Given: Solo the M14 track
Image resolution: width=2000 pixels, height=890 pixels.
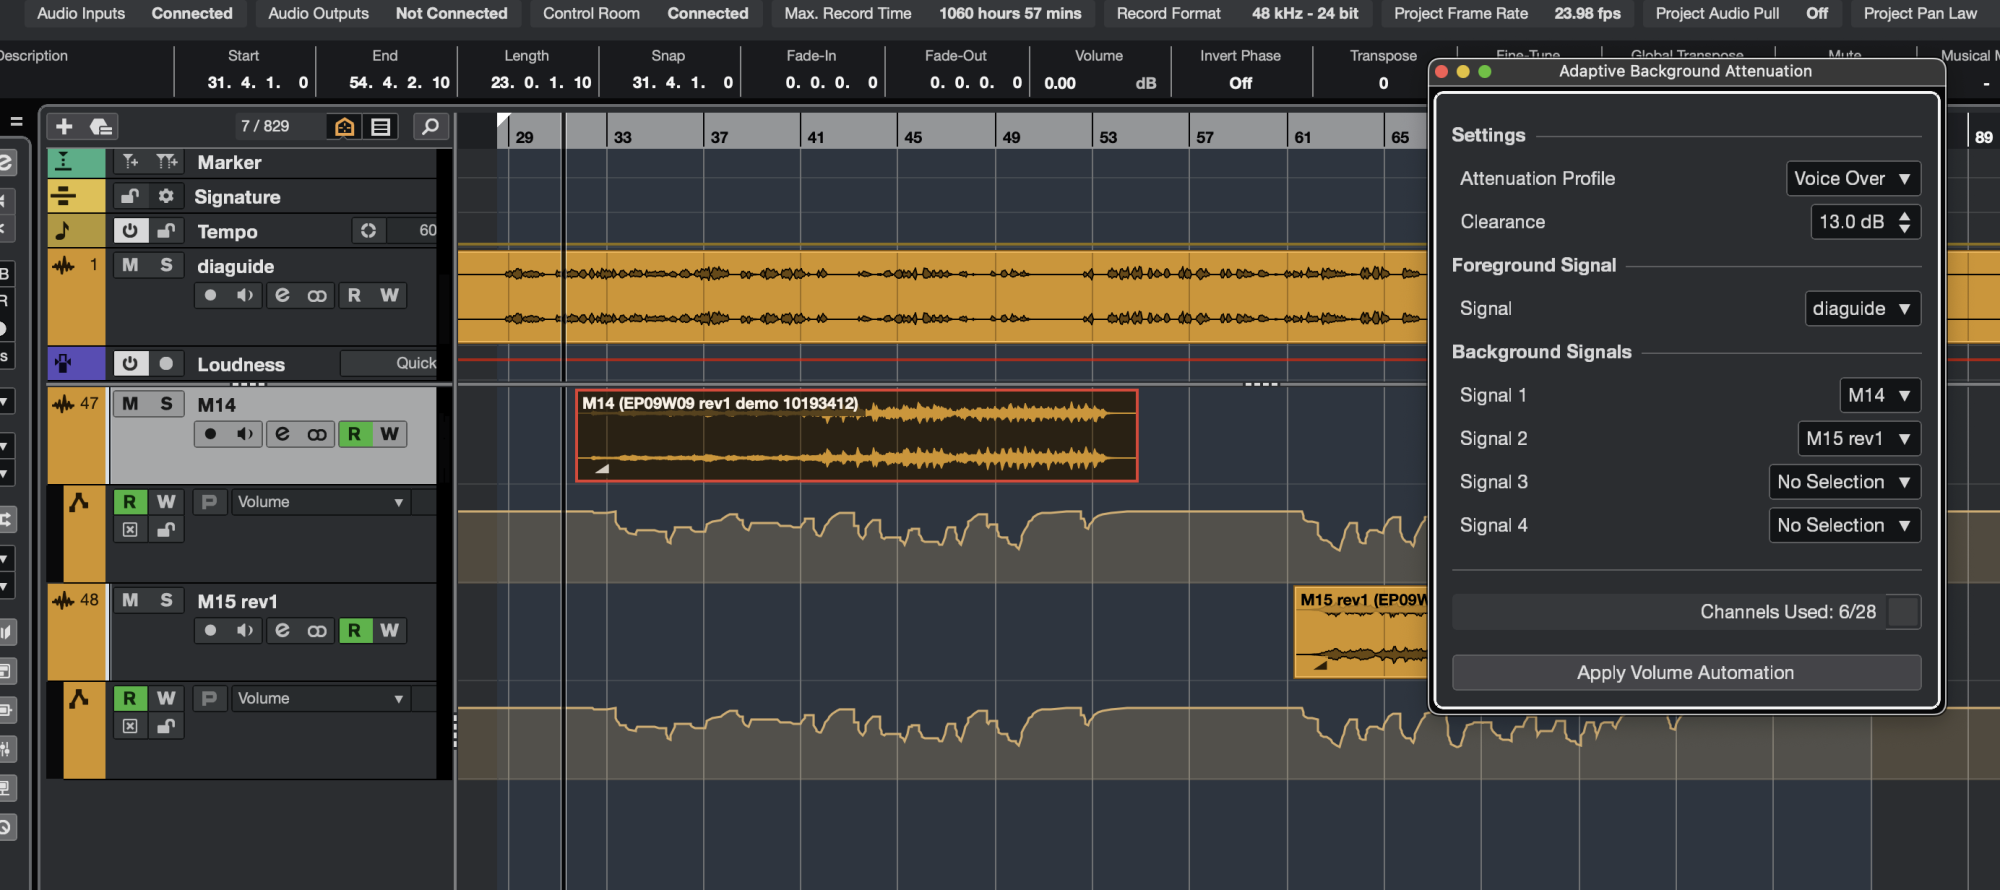Looking at the screenshot, I should [166, 404].
